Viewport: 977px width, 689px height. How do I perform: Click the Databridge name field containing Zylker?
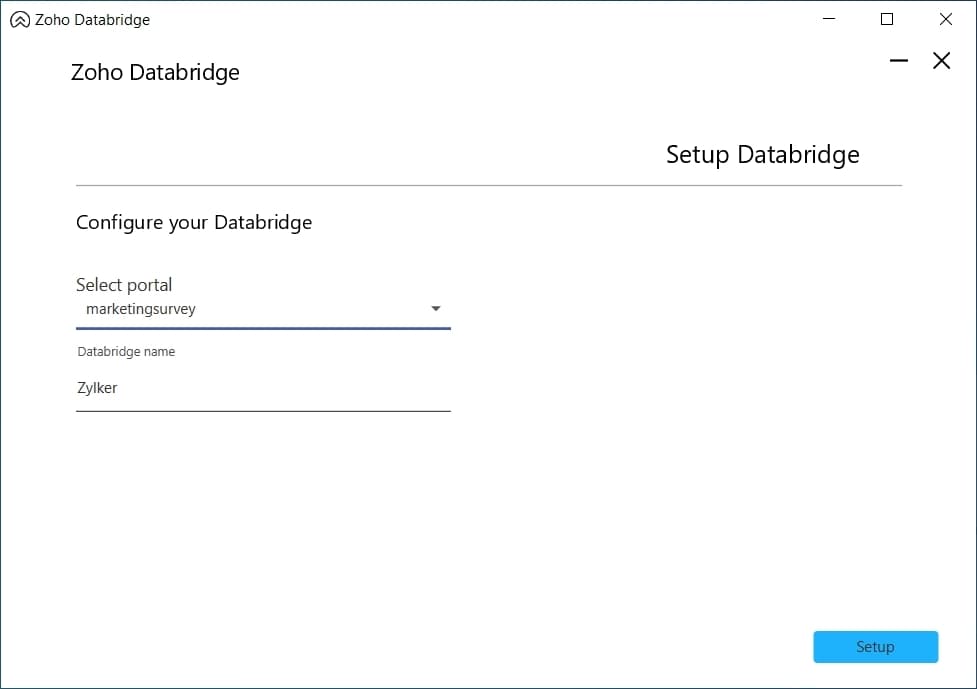[x=262, y=388]
